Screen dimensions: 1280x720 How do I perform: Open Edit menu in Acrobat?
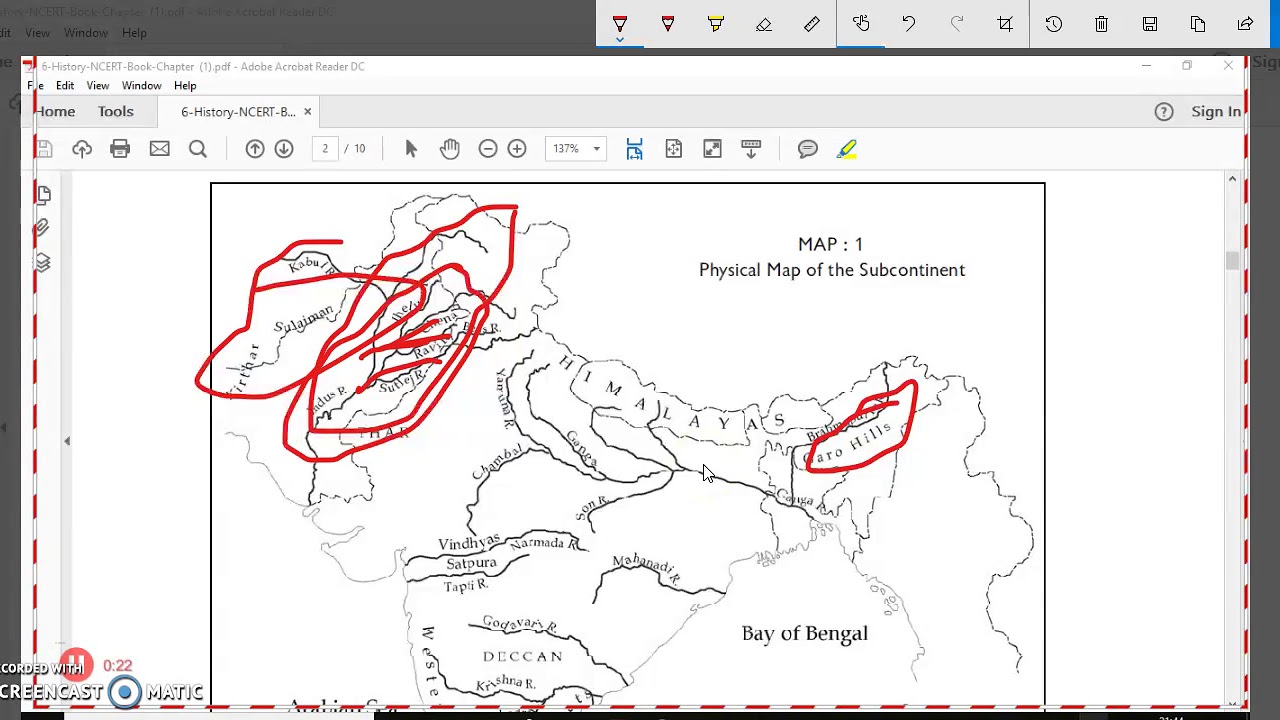pyautogui.click(x=65, y=86)
